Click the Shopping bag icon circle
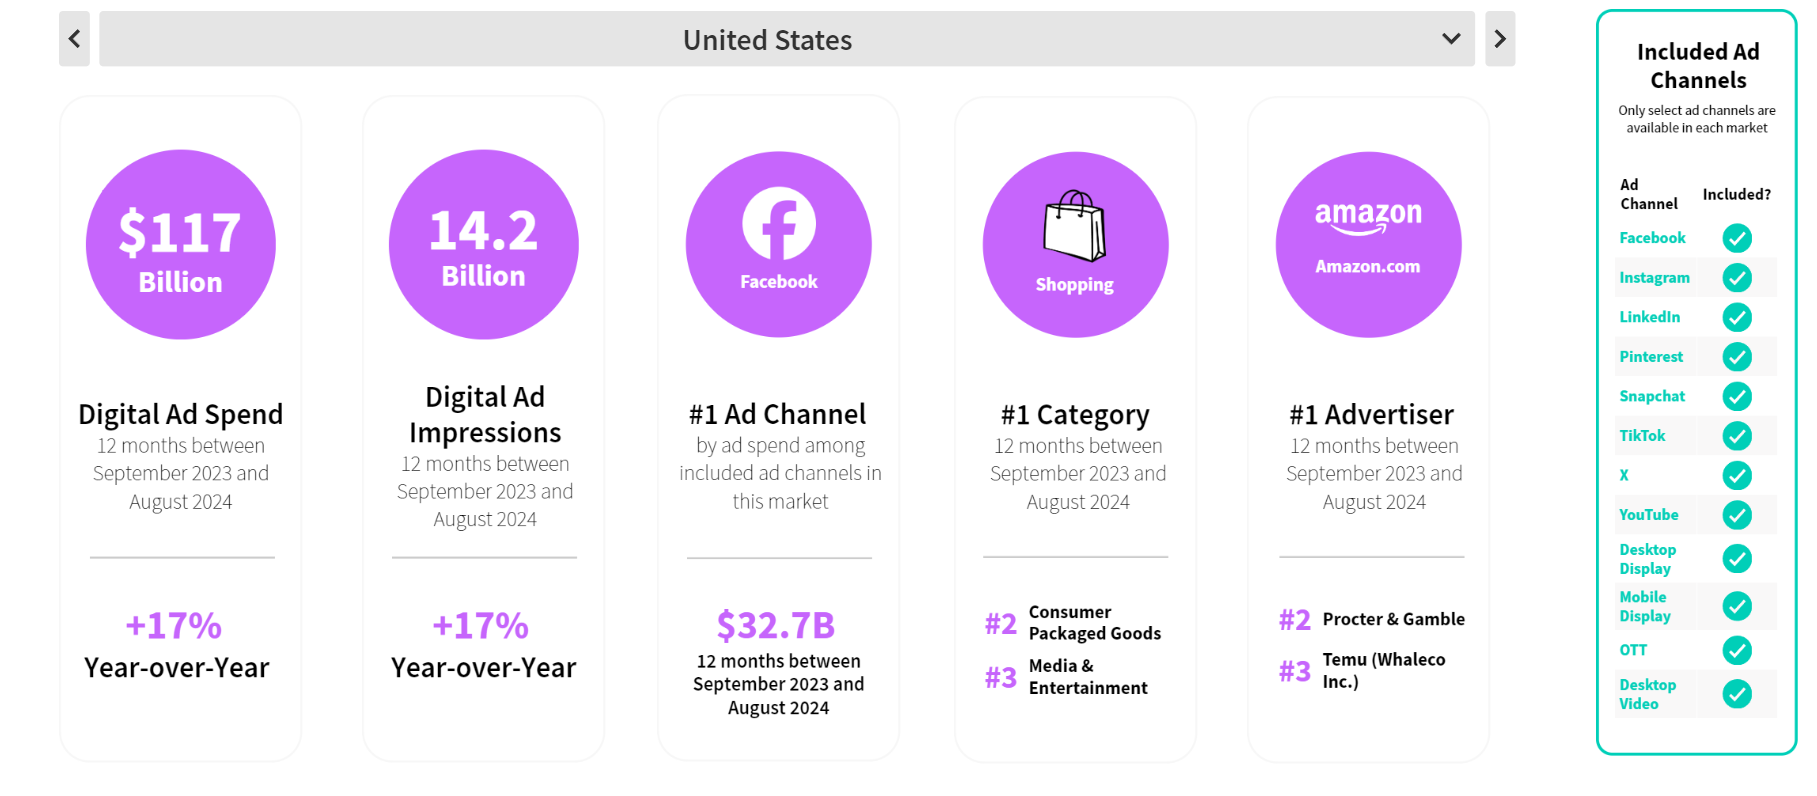This screenshot has width=1817, height=796. tap(1075, 244)
